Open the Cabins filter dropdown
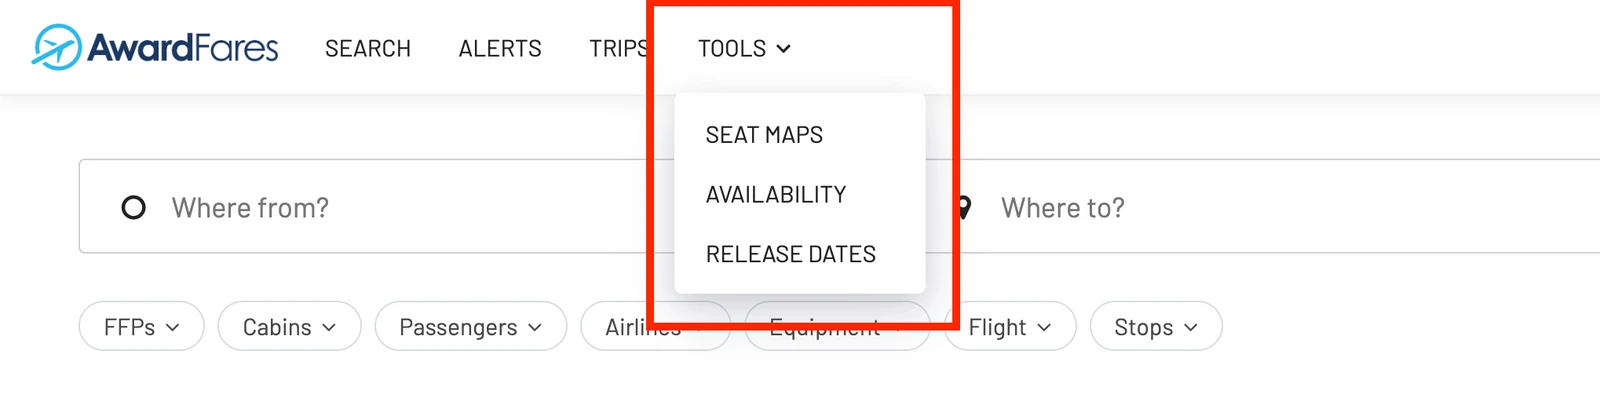1600x402 pixels. pos(289,327)
